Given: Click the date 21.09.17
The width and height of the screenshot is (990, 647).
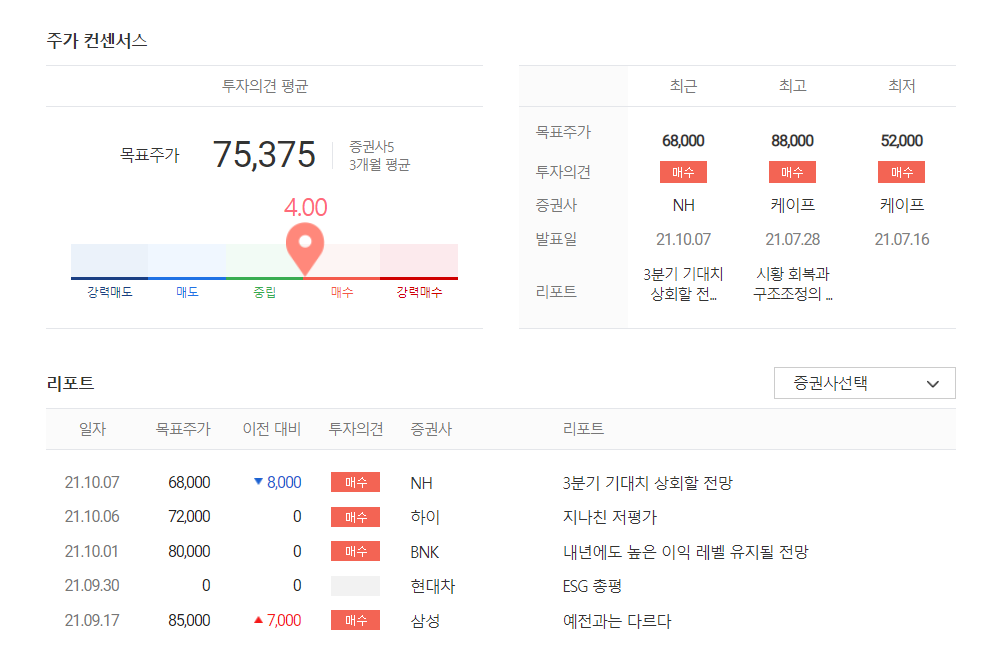Looking at the screenshot, I should coord(92,620).
